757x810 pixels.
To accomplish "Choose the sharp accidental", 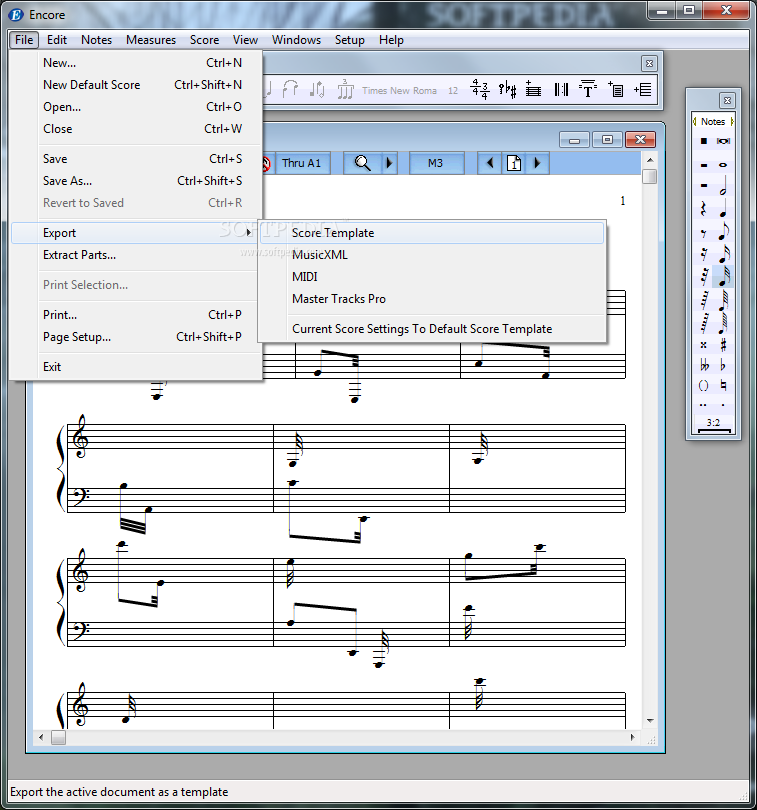I will 723,345.
